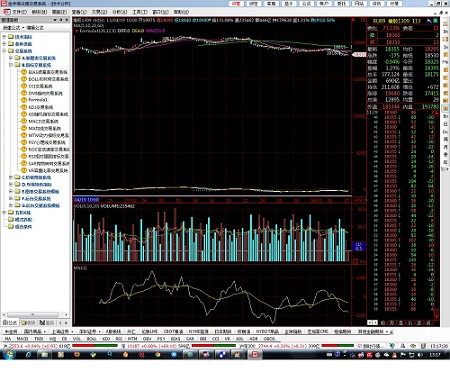Open the CBOT market tab
The width and height of the screenshot is (450, 372).
173,332
